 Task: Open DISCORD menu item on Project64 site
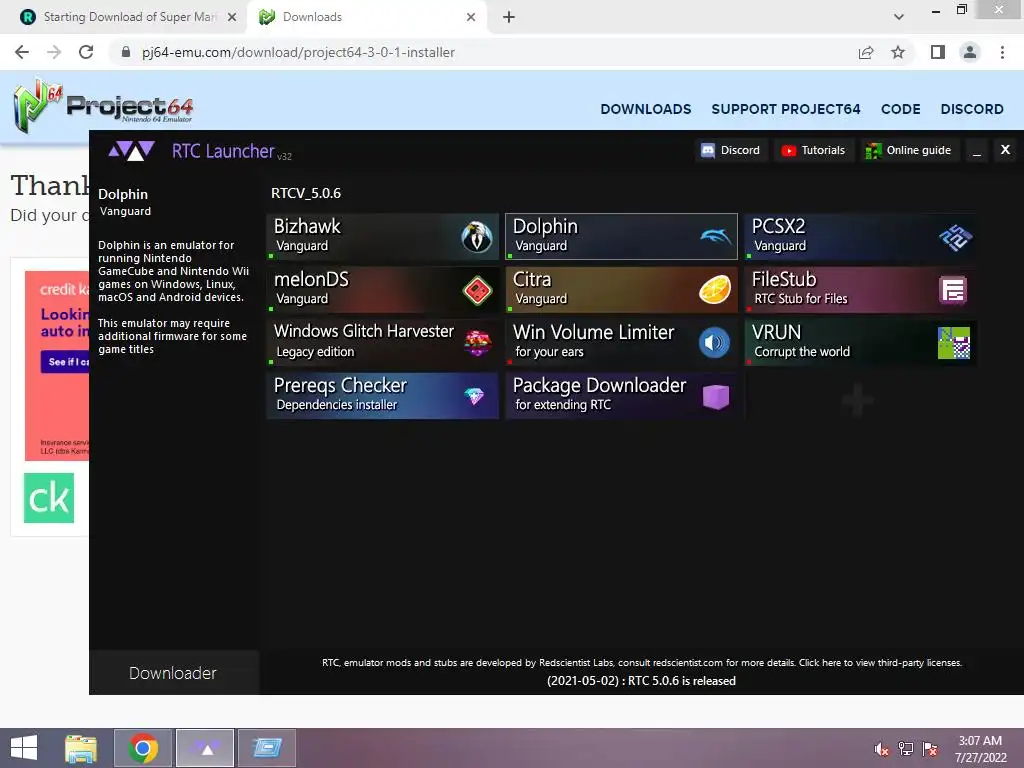click(972, 109)
